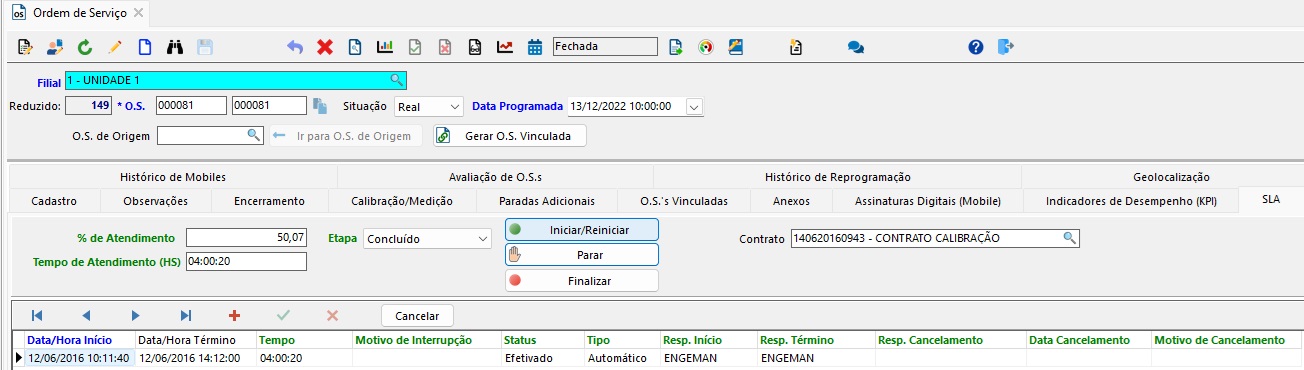Image resolution: width=1304 pixels, height=370 pixels.
Task: Open the Avaliação de O.S.s tab
Action: [495, 177]
